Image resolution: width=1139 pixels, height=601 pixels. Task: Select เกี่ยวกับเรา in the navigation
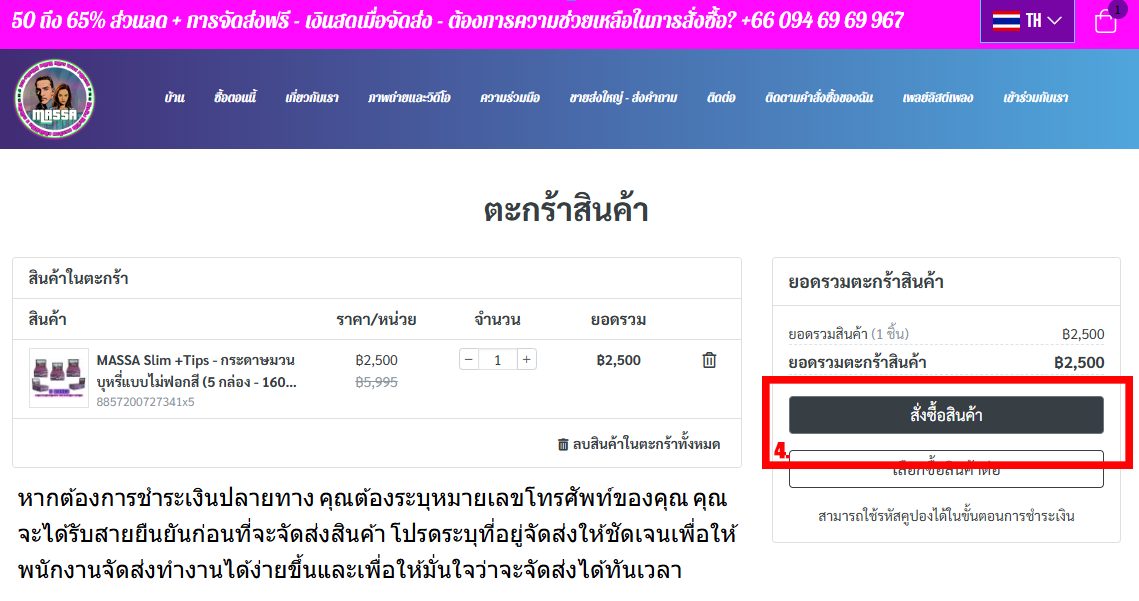click(x=312, y=97)
